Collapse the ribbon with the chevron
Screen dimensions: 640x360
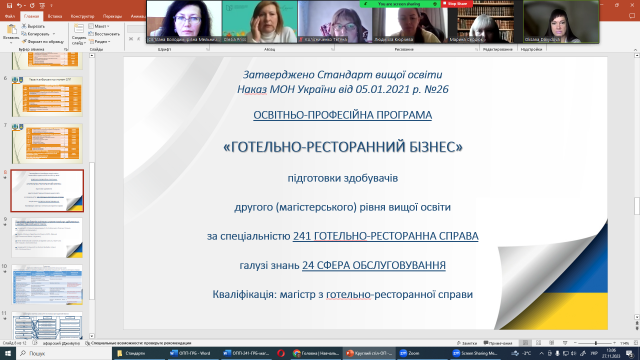coord(635,49)
